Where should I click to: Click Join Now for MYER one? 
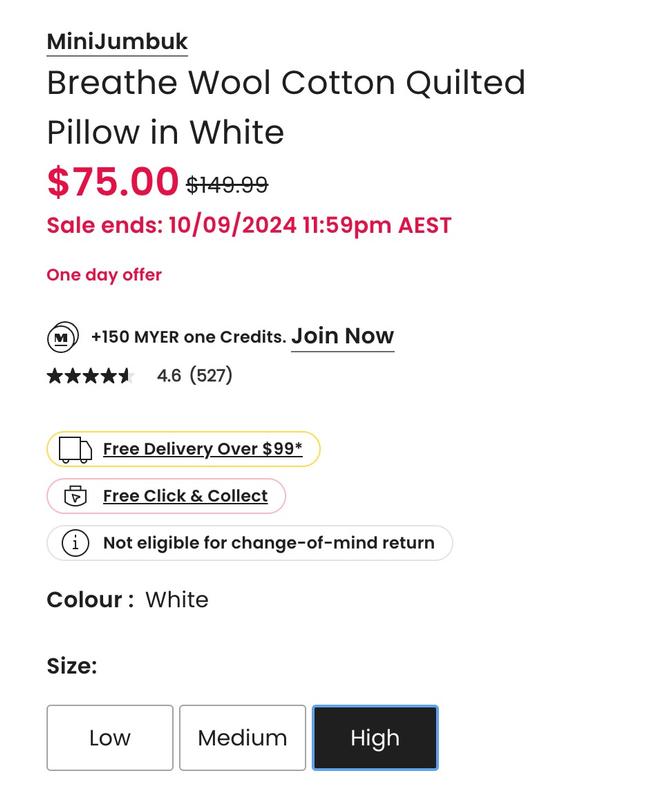click(342, 336)
